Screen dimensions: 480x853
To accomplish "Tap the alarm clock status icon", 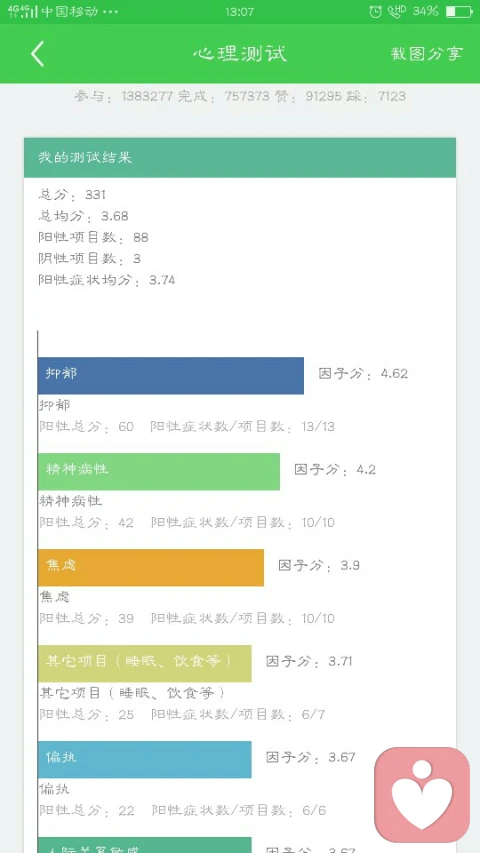I will (x=376, y=11).
